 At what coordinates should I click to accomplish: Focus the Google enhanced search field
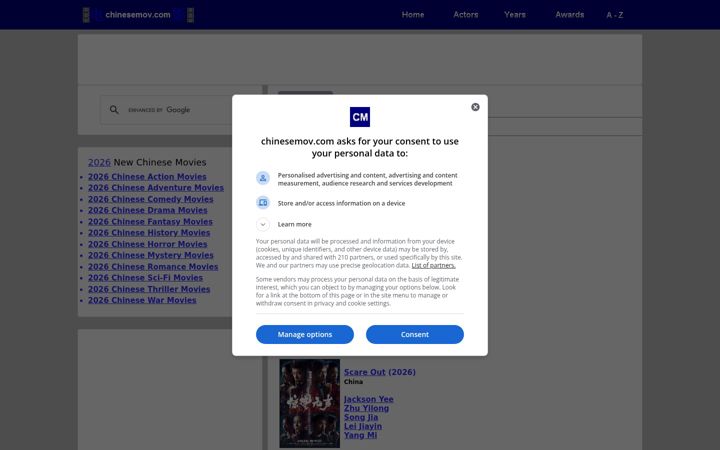[x=172, y=110]
